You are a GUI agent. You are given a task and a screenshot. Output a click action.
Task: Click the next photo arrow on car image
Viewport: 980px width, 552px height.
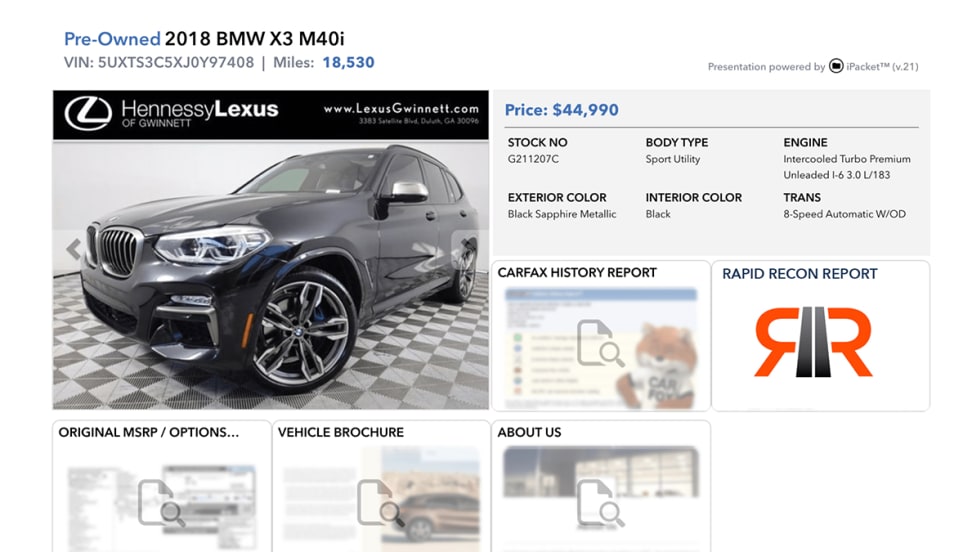pyautogui.click(x=468, y=249)
